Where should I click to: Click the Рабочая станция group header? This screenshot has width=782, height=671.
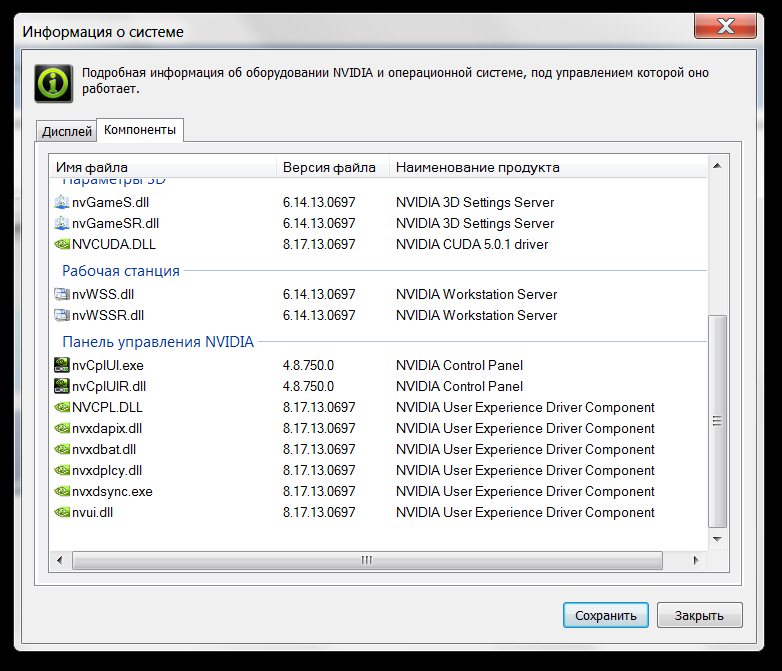(x=121, y=271)
